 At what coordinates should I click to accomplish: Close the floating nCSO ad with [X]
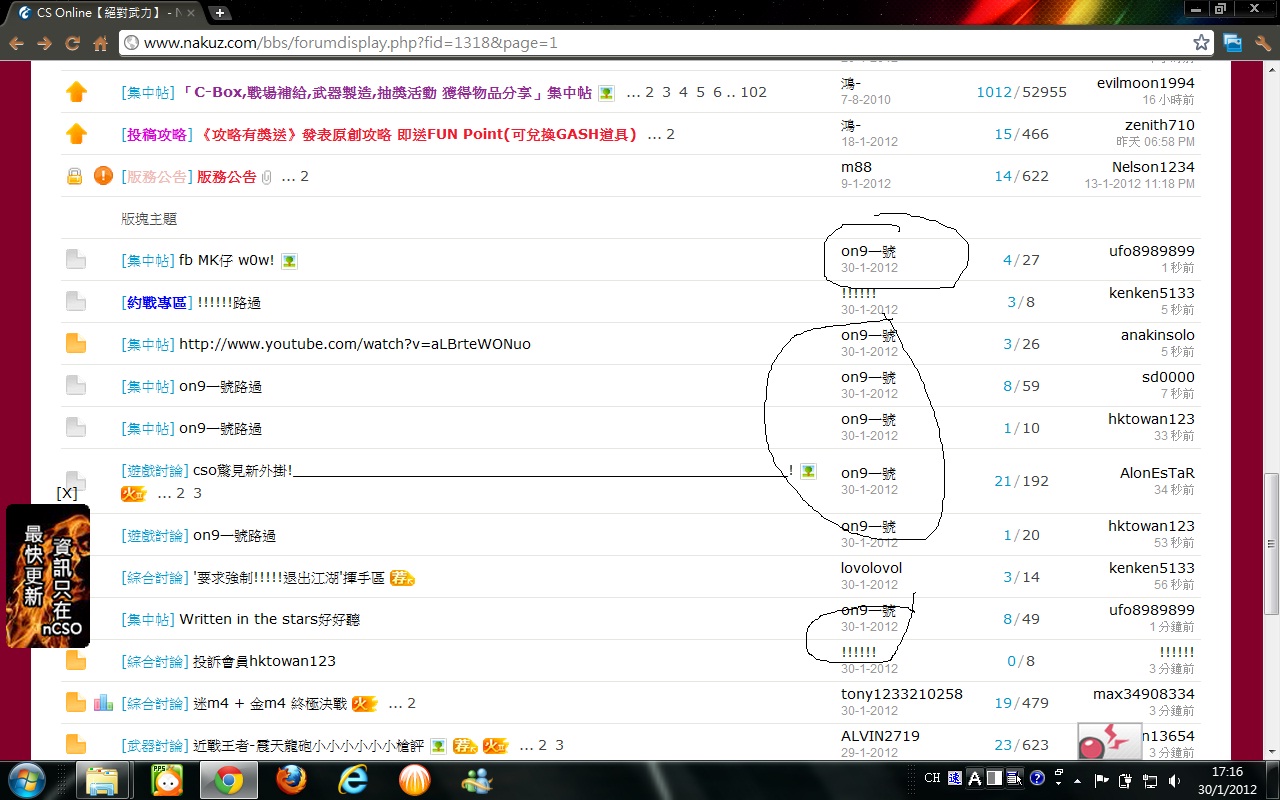click(67, 493)
